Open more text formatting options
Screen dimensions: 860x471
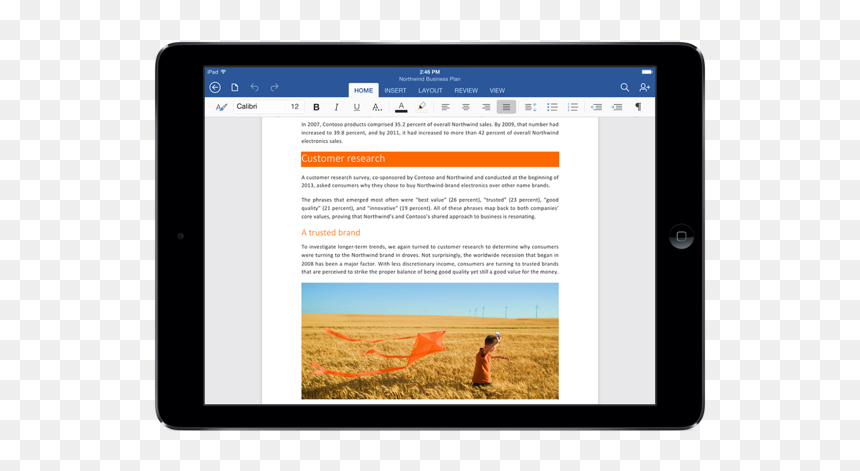[377, 107]
